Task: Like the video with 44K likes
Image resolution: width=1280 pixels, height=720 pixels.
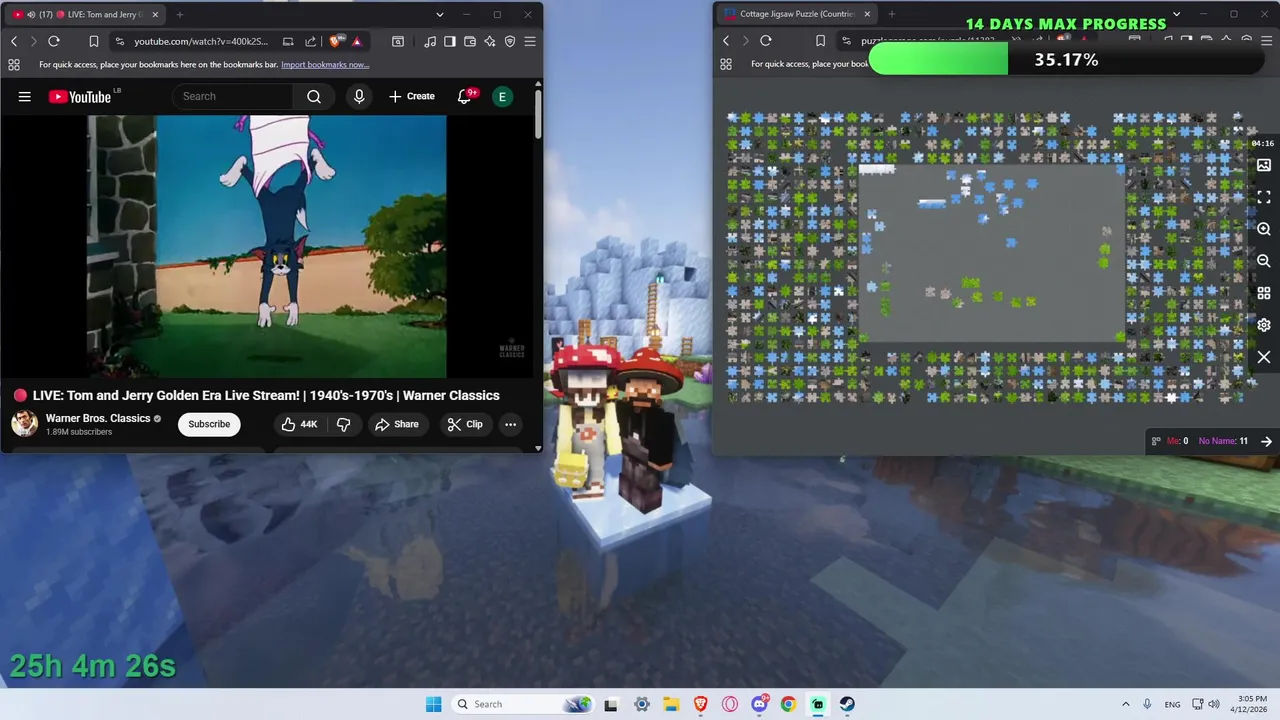Action: [299, 424]
